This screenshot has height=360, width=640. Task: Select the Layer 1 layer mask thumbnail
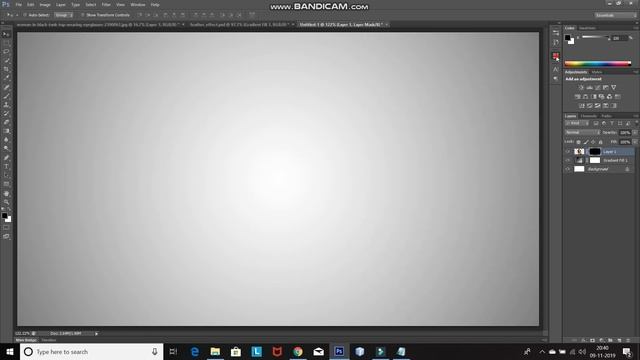click(x=595, y=151)
